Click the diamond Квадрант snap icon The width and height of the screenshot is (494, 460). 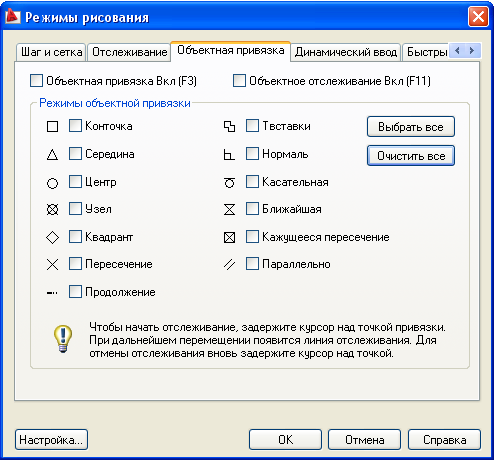pos(52,238)
